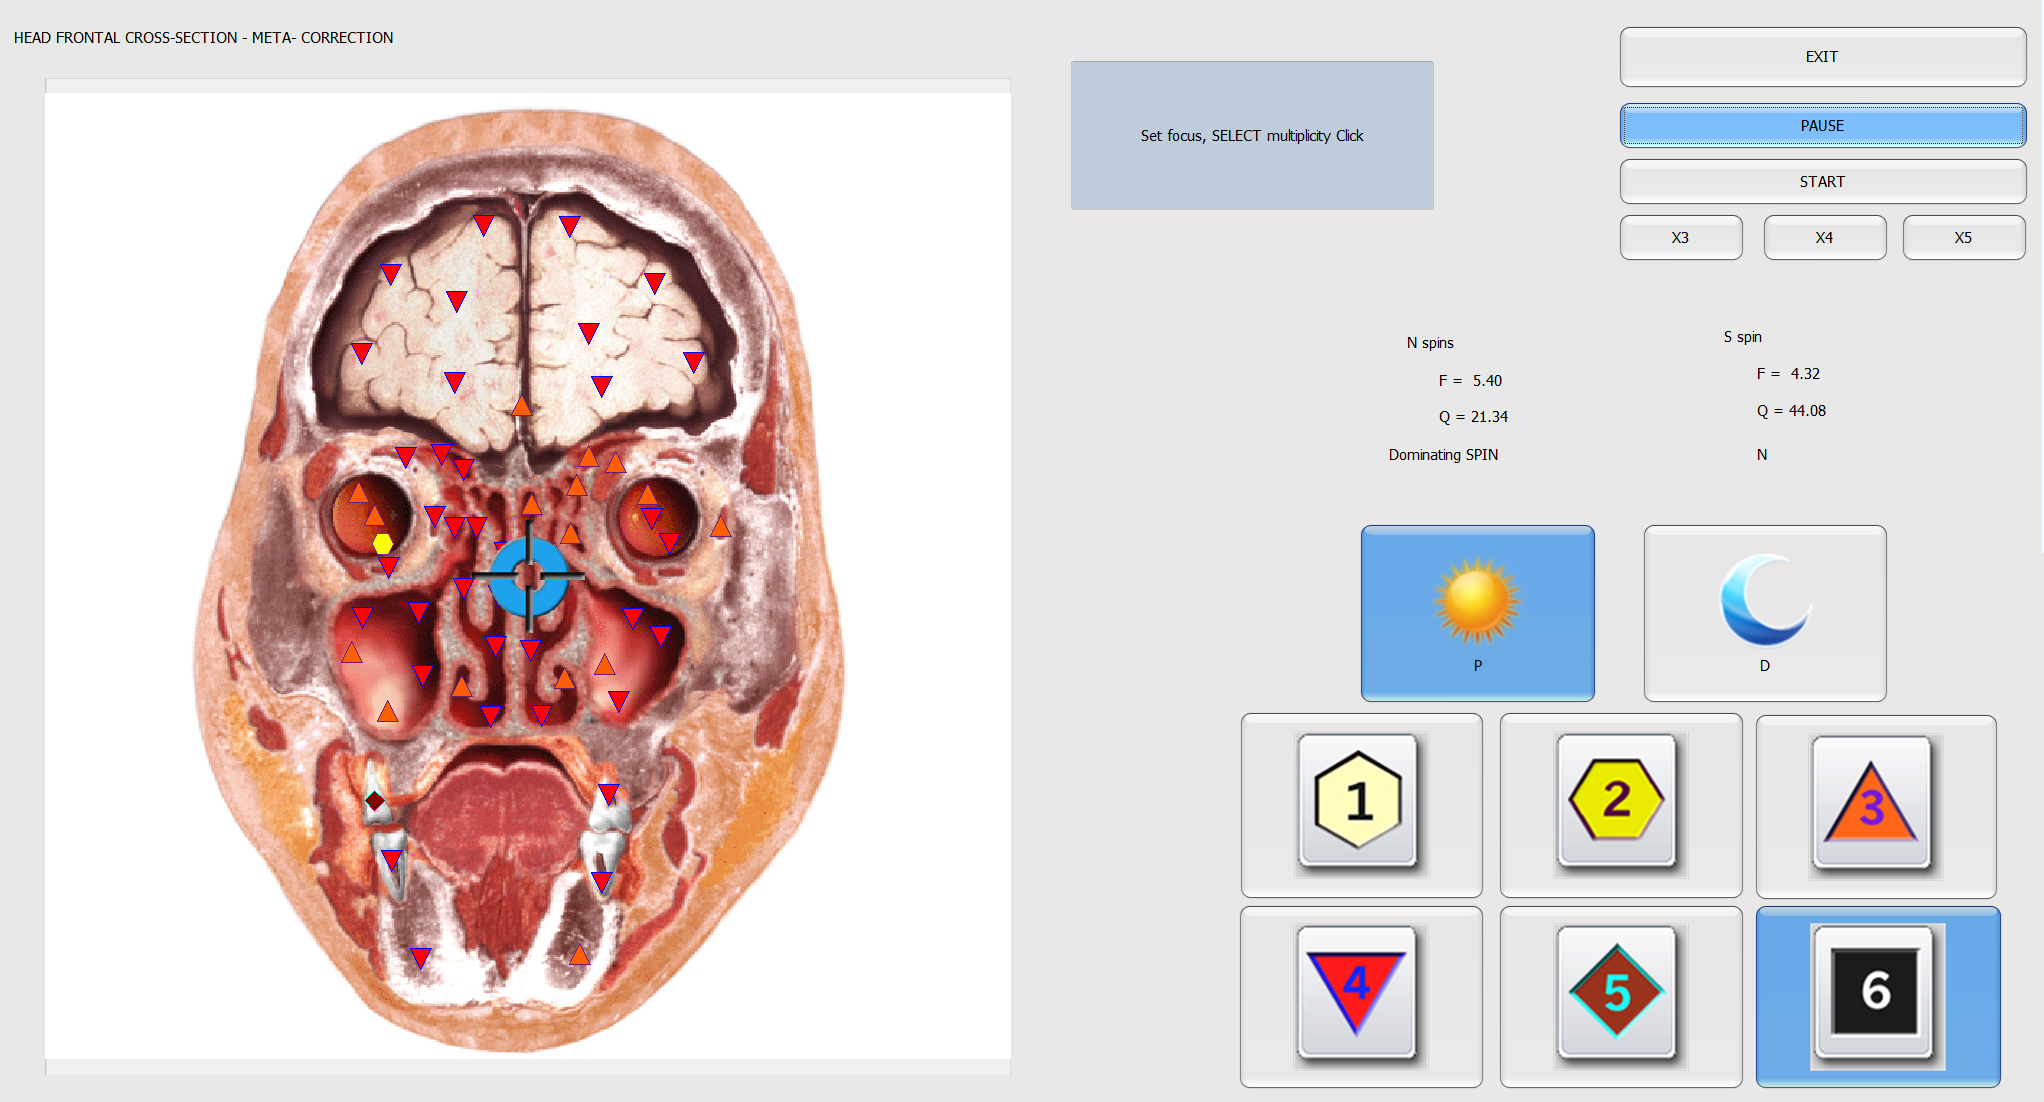Set multiplicity to X3
Viewport: 2044px width, 1102px height.
point(1680,238)
